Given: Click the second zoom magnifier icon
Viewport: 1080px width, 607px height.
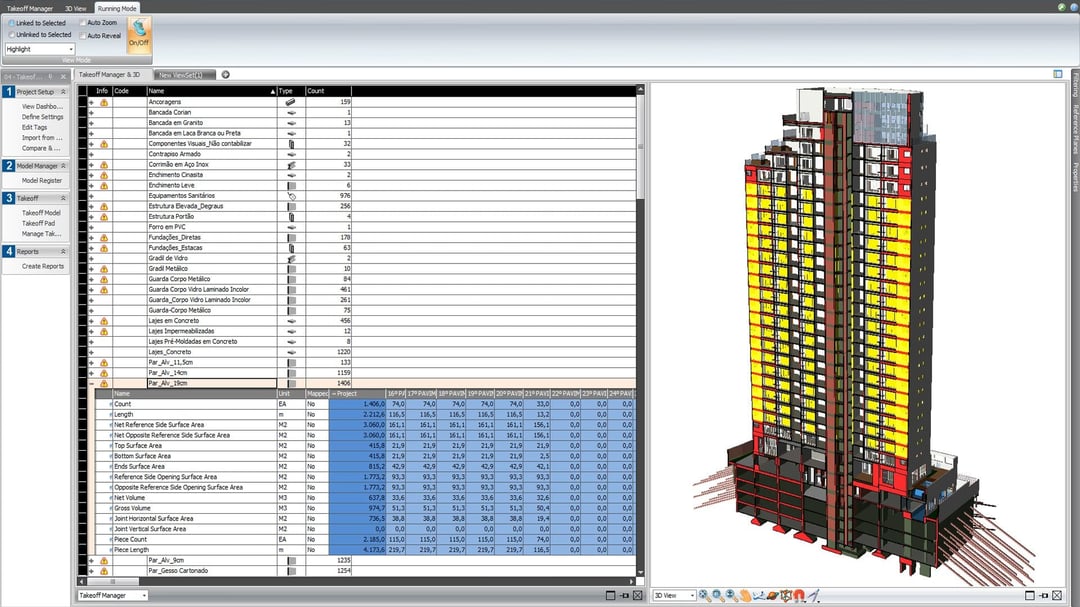Looking at the screenshot, I should [718, 595].
